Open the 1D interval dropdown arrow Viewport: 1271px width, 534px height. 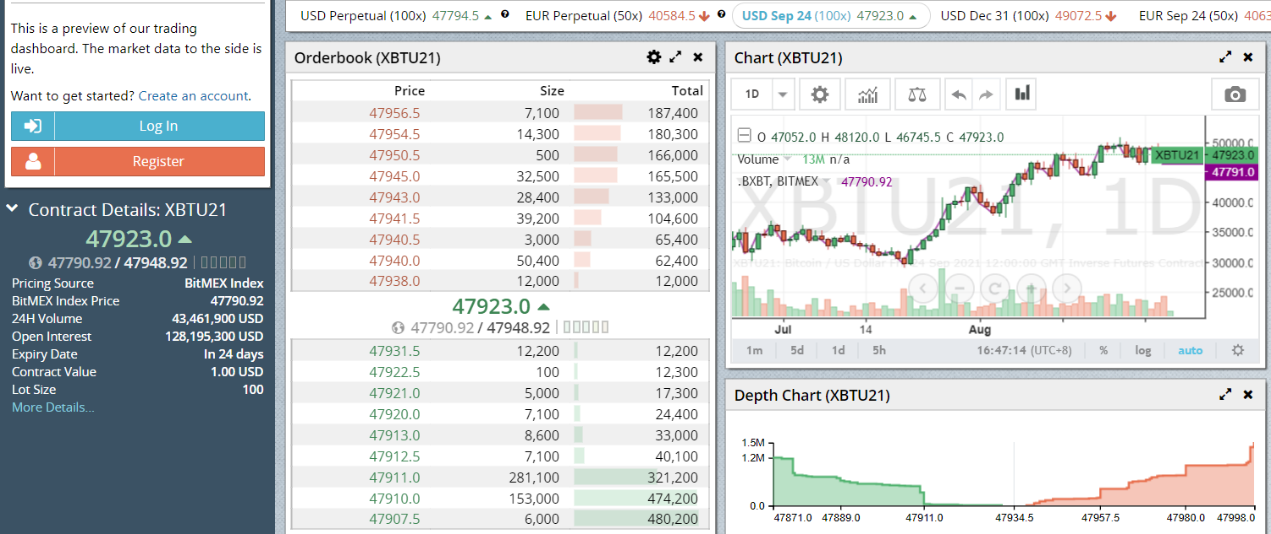click(x=782, y=94)
